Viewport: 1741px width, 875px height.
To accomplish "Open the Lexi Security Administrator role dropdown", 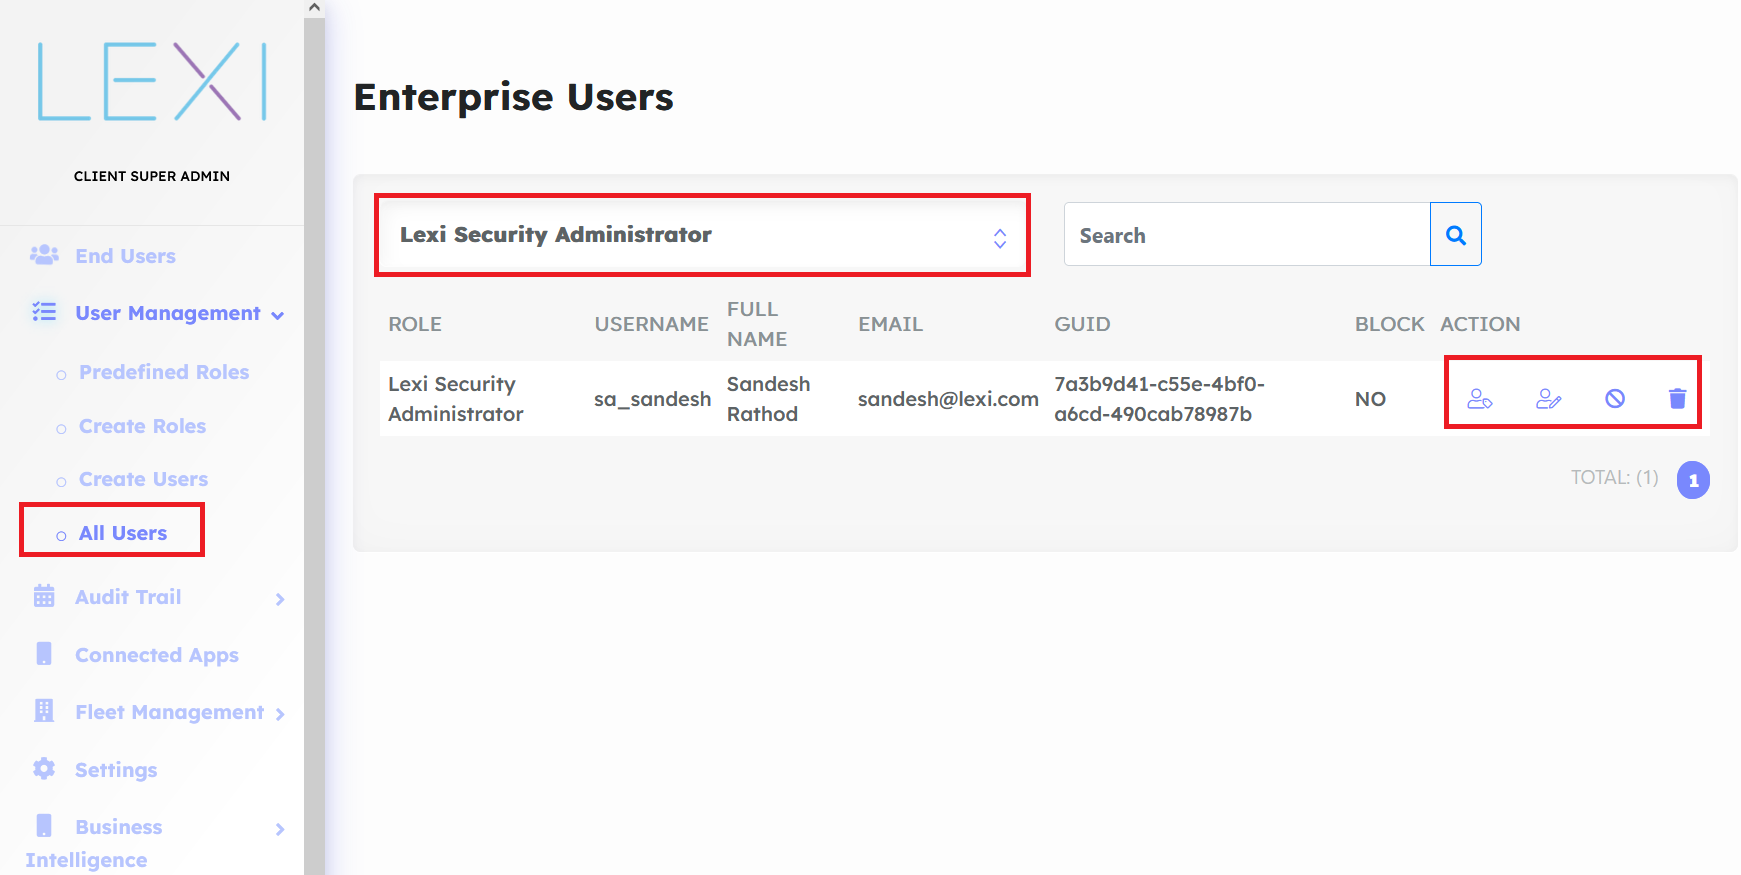I will [702, 236].
